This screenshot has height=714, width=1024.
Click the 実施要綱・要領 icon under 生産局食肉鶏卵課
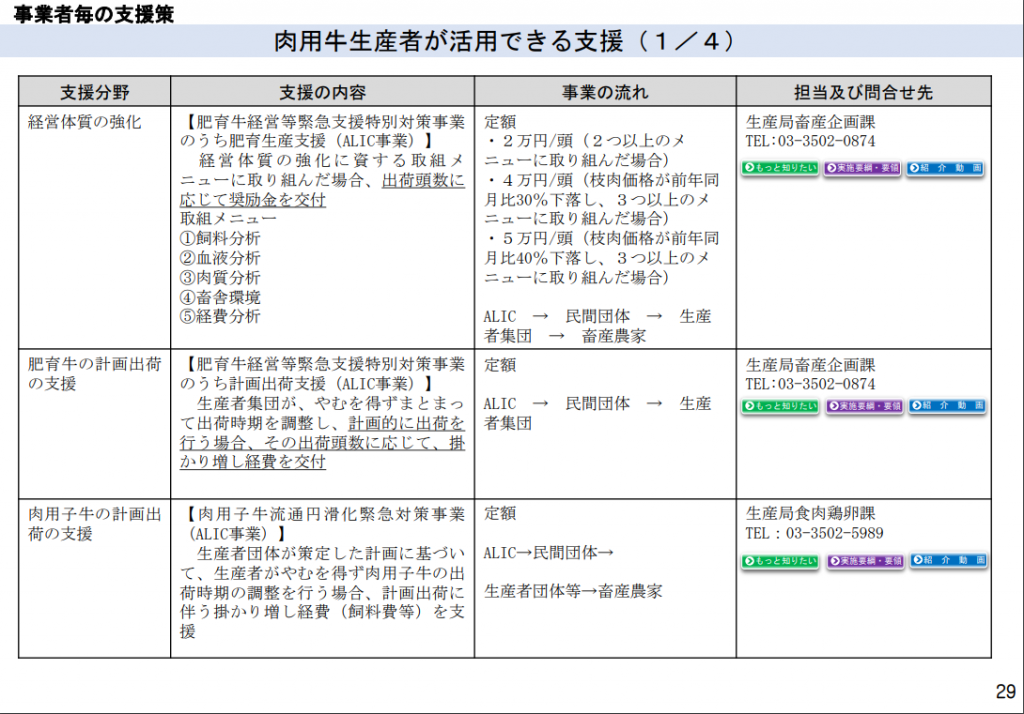862,561
